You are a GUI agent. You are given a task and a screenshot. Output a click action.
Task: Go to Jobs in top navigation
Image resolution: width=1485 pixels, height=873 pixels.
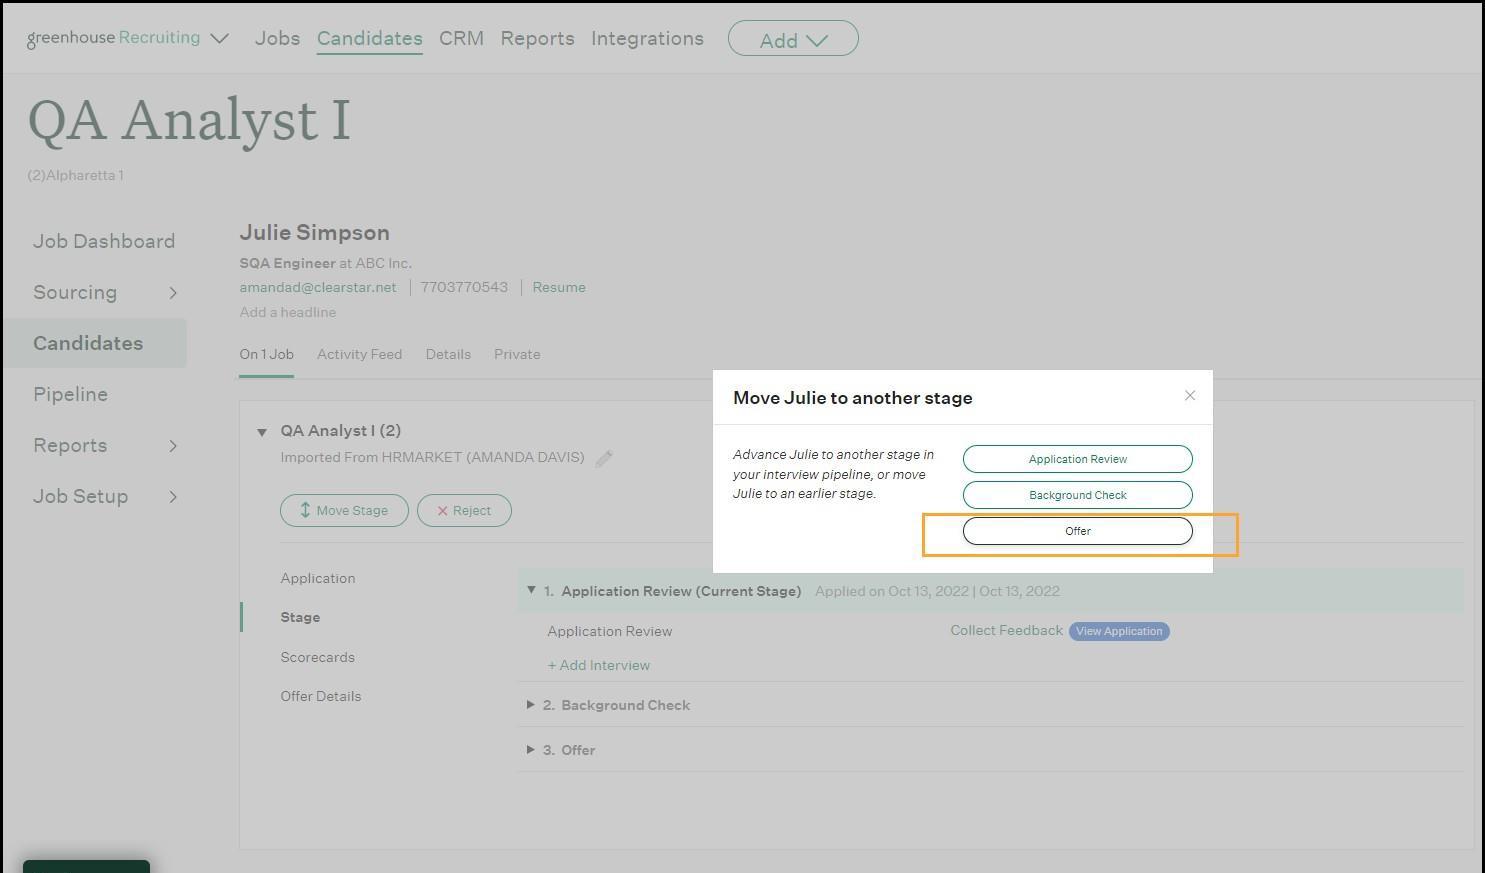[x=277, y=38]
